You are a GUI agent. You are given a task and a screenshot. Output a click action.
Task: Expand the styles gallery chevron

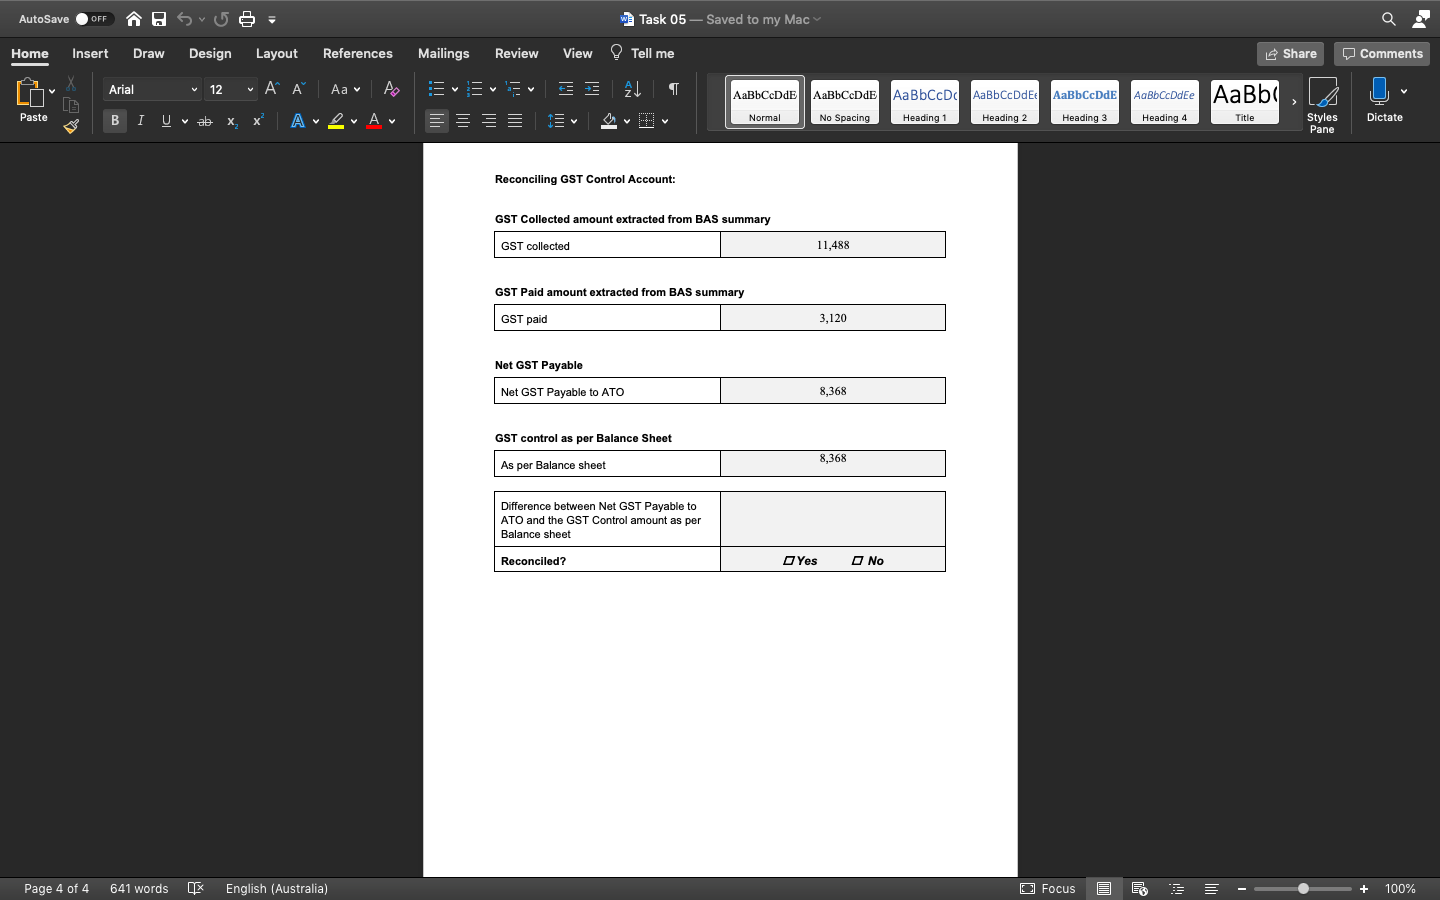(1294, 102)
